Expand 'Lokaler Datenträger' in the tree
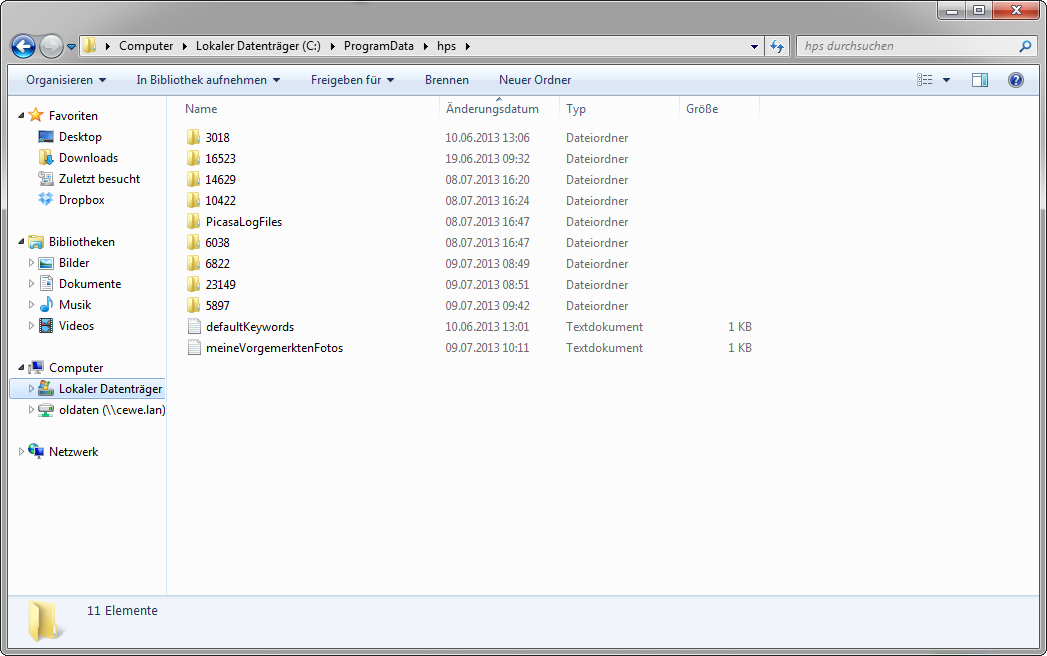The image size is (1047, 656). point(31,389)
